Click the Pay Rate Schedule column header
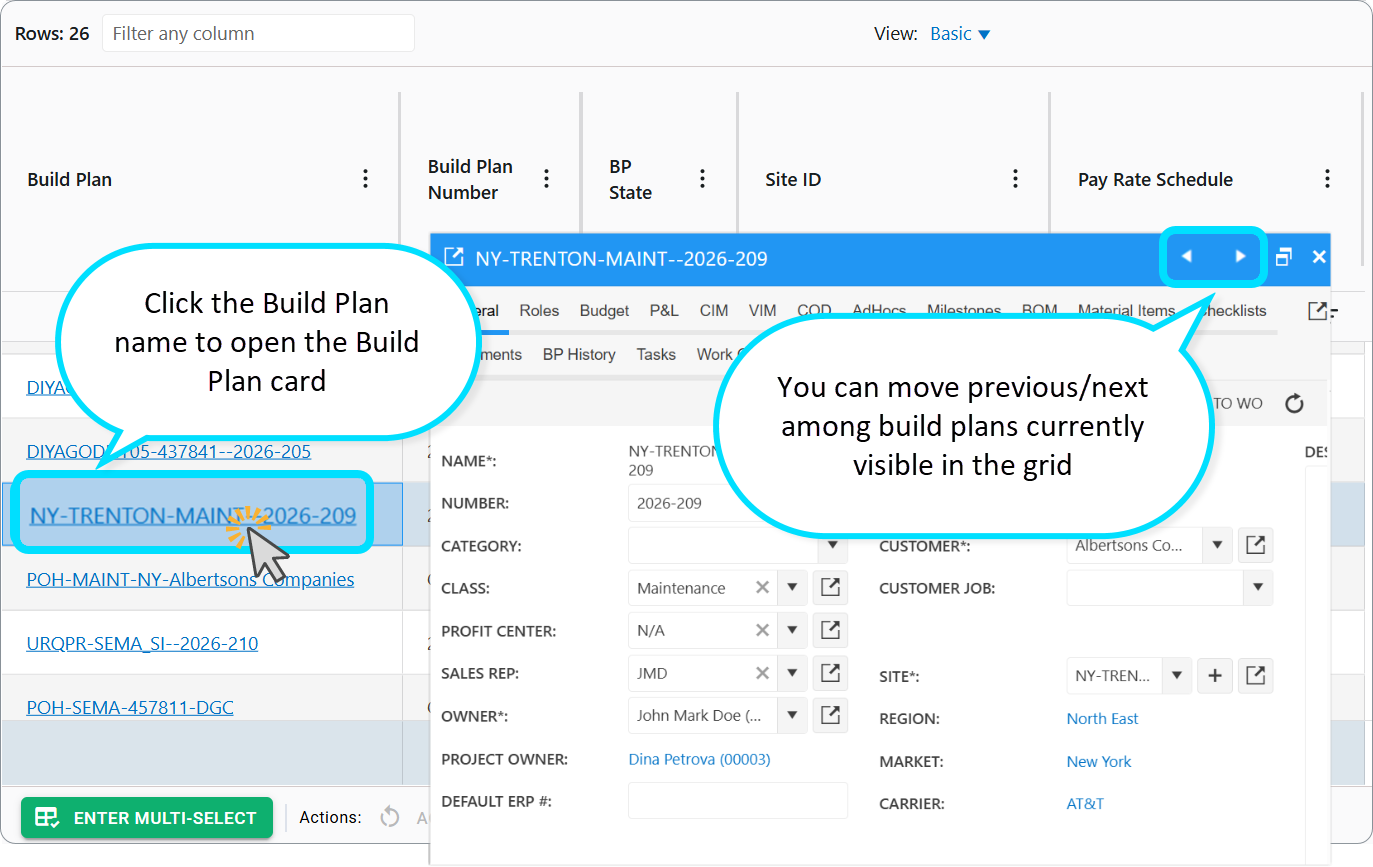Image resolution: width=1373 pixels, height=867 pixels. click(1155, 179)
